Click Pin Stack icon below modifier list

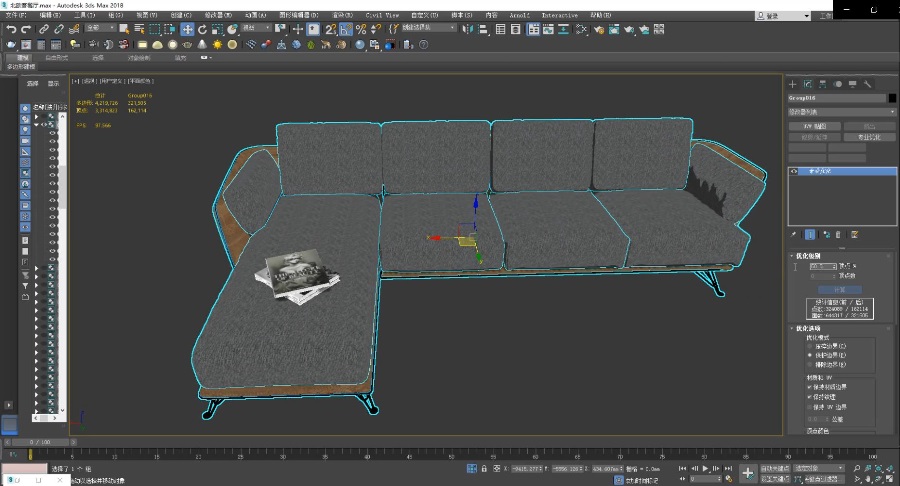(794, 234)
